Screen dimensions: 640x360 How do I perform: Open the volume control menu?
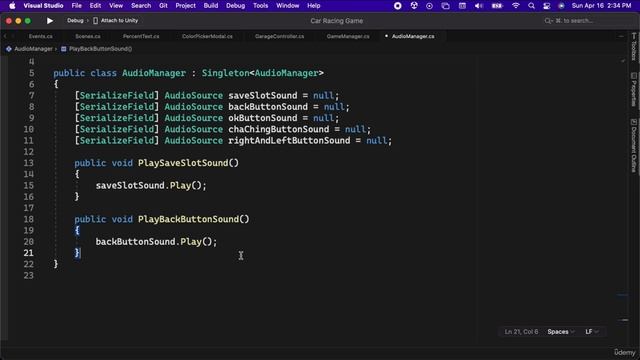(x=479, y=6)
